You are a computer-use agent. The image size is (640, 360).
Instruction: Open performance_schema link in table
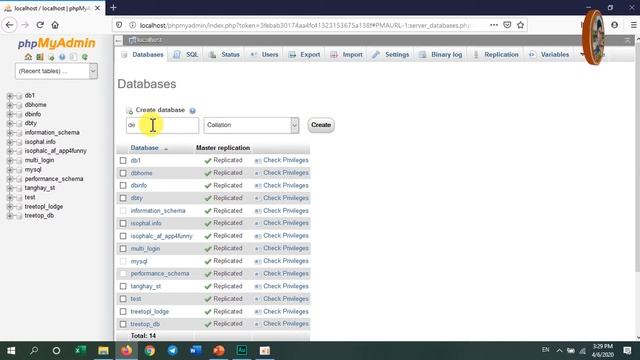click(160, 273)
